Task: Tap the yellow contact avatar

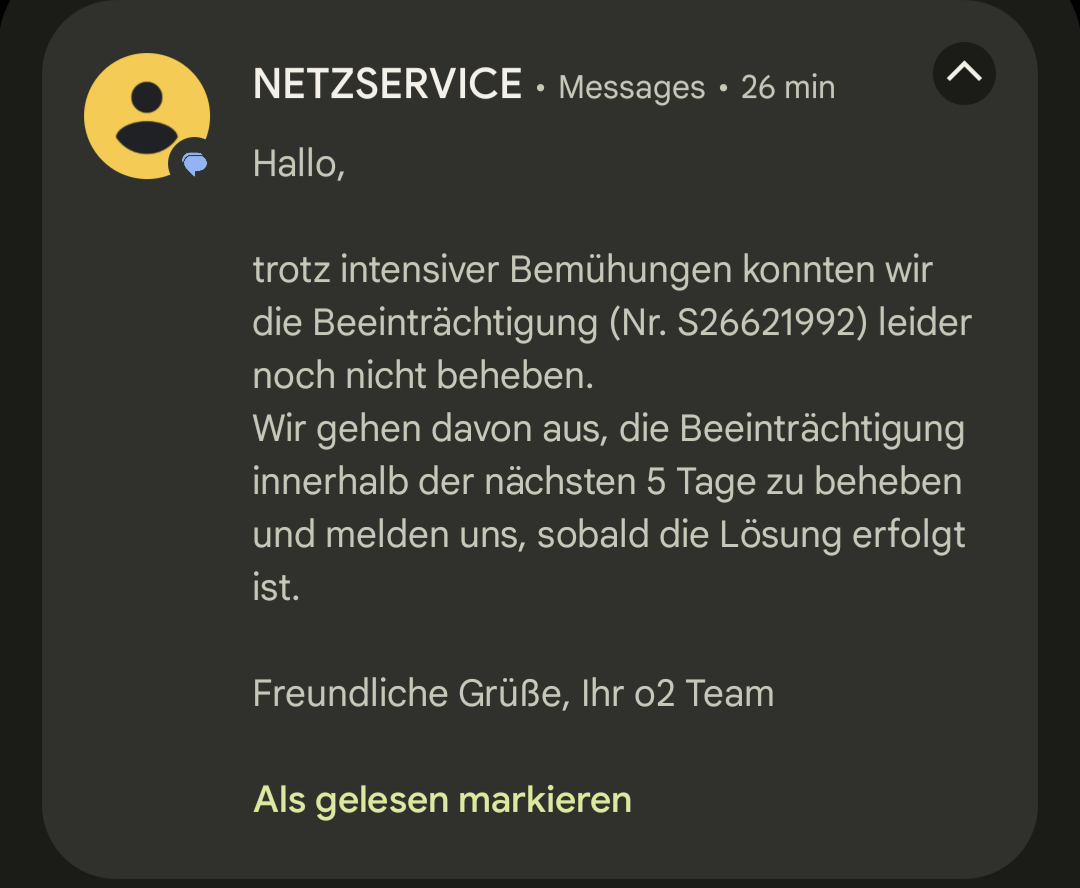Action: click(x=146, y=115)
